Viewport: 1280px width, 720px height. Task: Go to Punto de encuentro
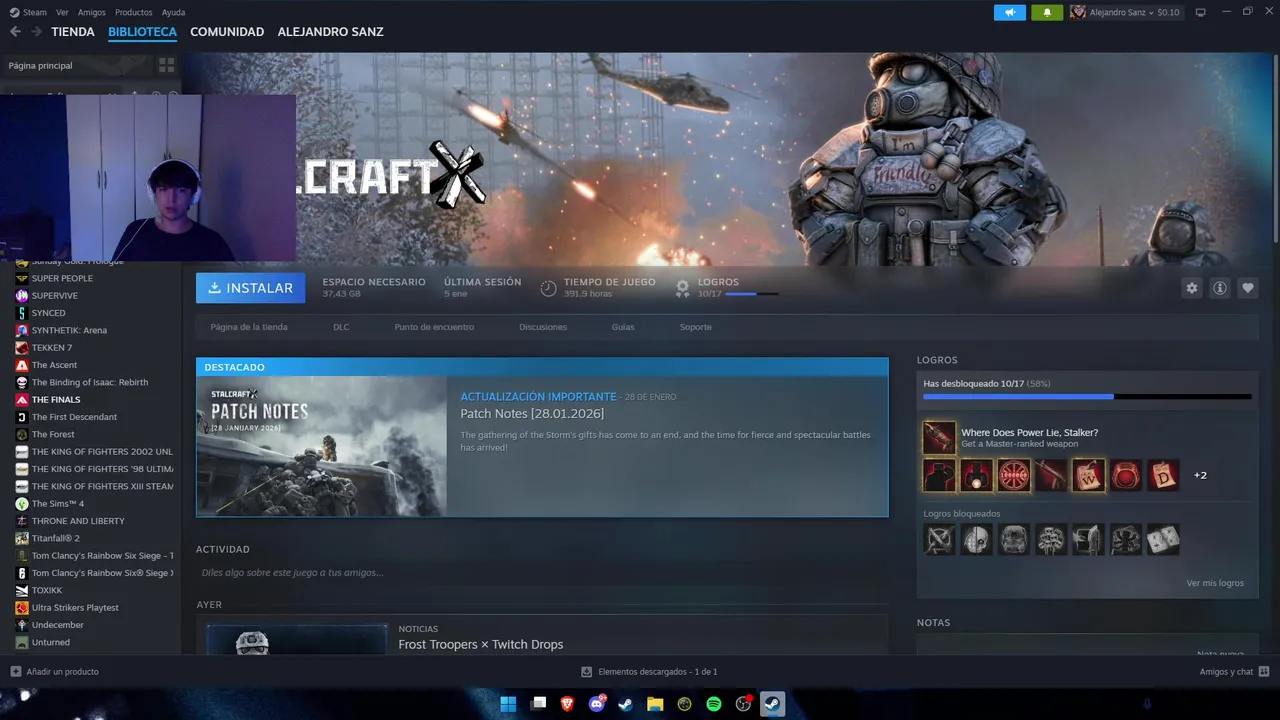tap(434, 327)
